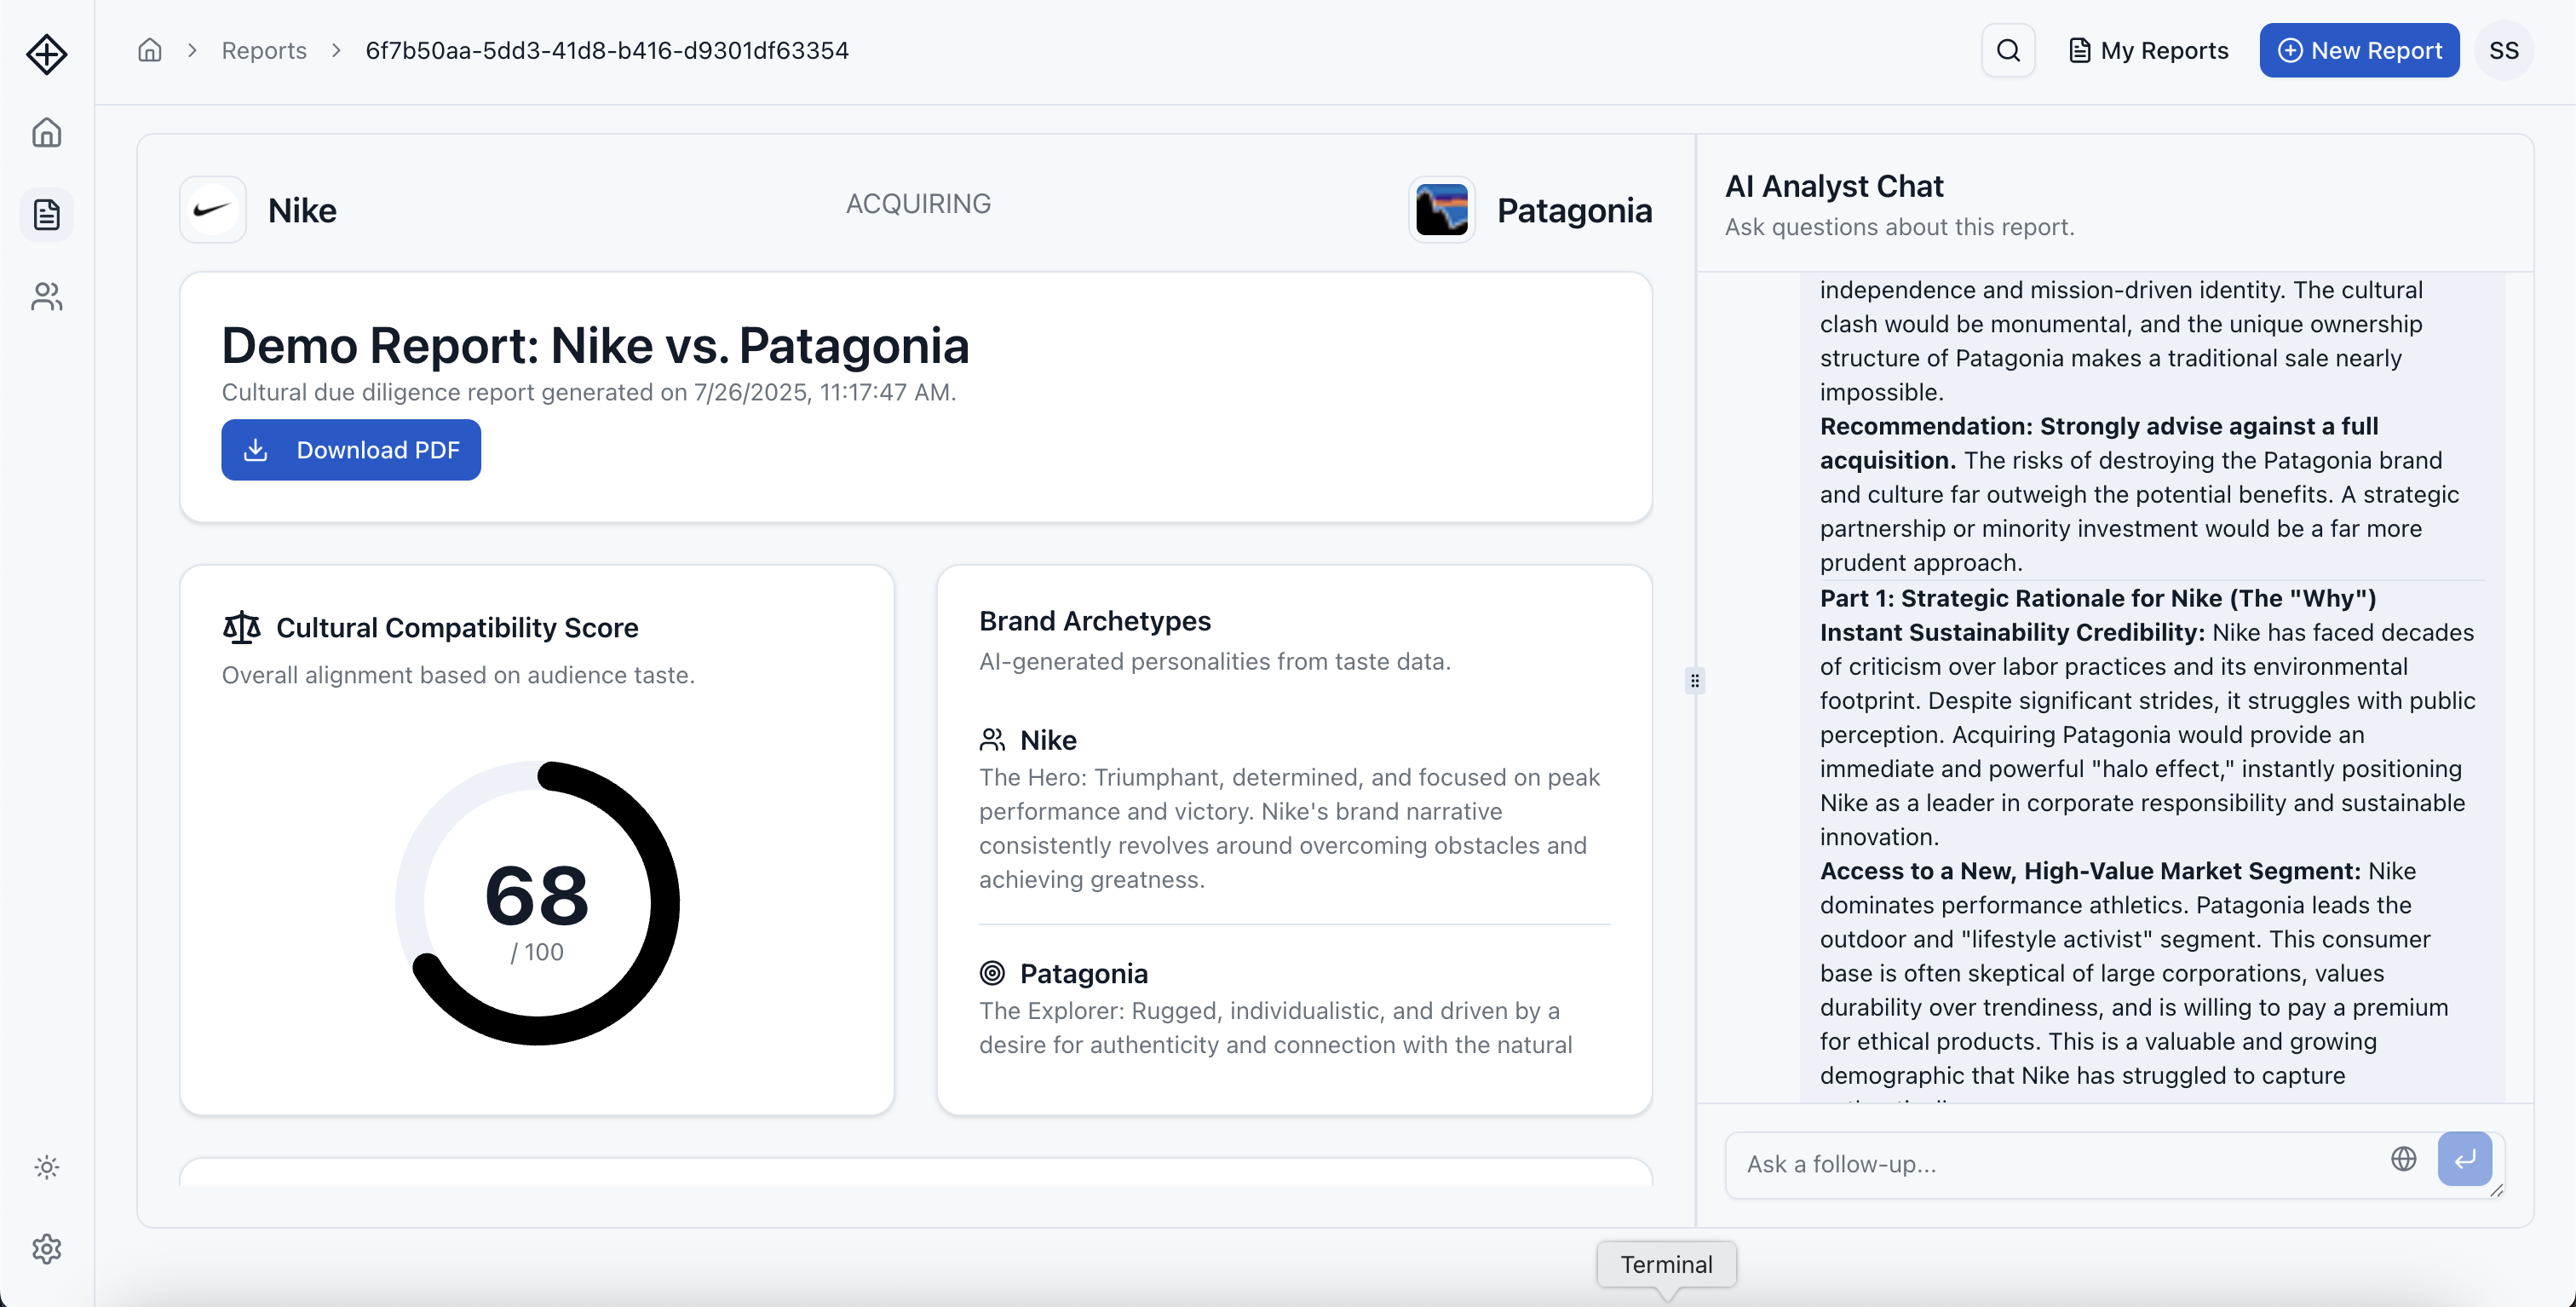Click the app logo icon in sidebar
The height and width of the screenshot is (1307, 2576).
click(x=47, y=54)
